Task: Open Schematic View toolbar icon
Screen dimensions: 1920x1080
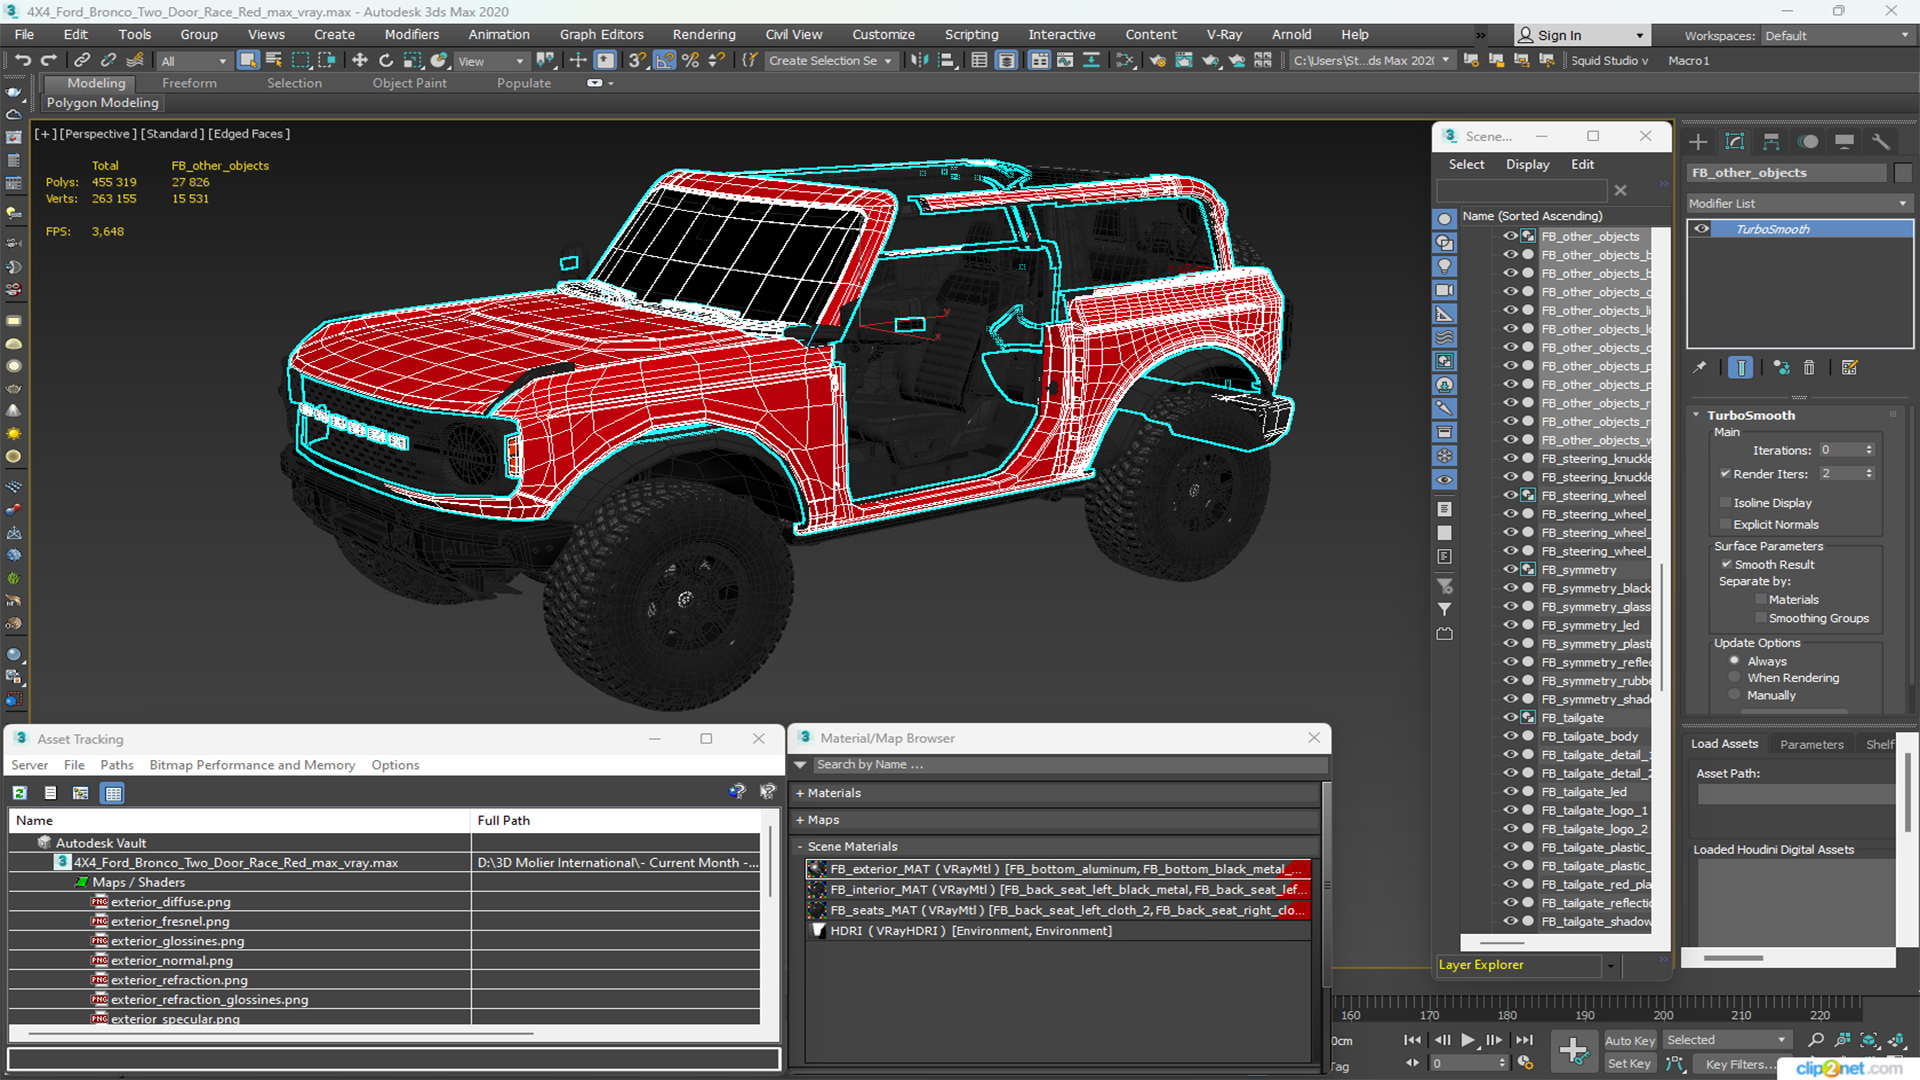Action: click(1092, 60)
